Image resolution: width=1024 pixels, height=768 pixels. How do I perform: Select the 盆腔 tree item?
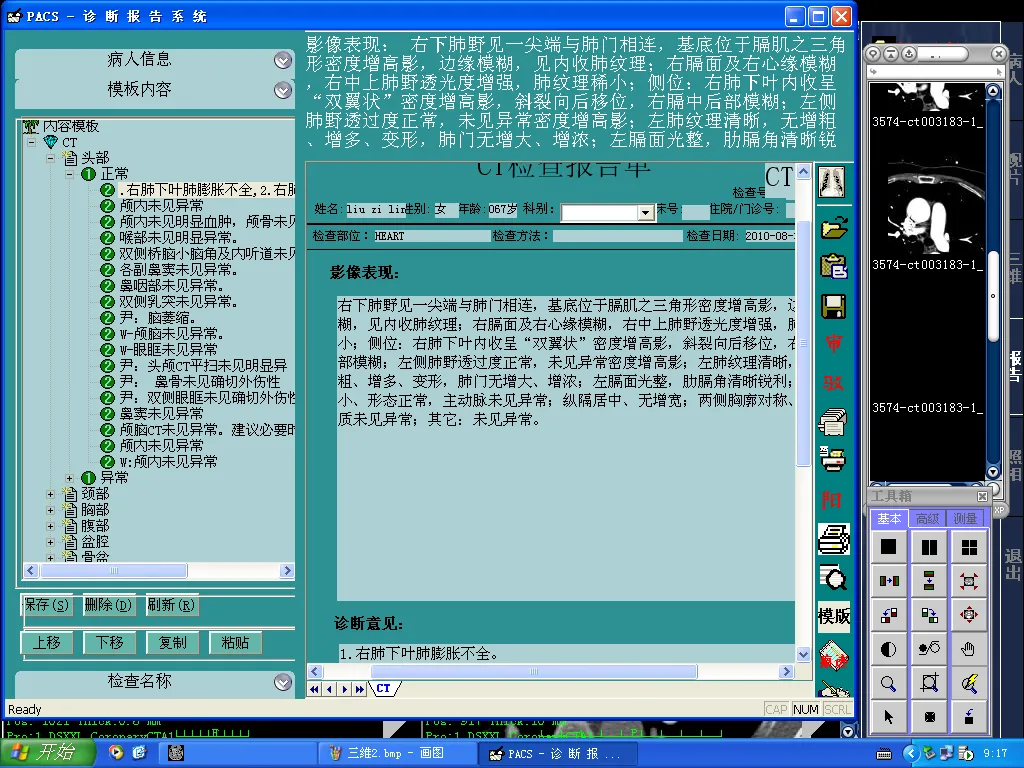(x=95, y=542)
